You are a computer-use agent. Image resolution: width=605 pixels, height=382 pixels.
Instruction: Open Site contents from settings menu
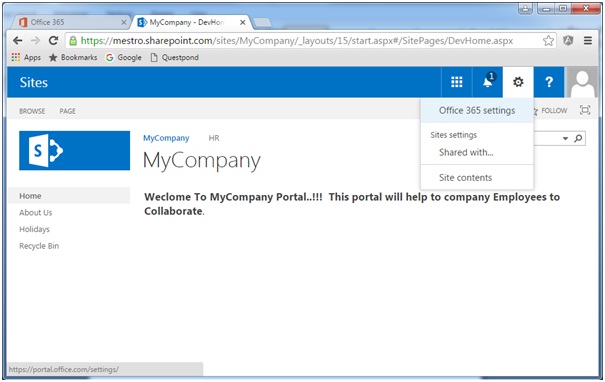coord(465,177)
